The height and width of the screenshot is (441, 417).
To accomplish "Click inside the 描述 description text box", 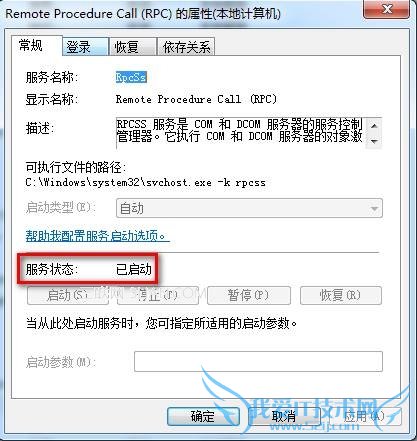I will tap(242, 133).
